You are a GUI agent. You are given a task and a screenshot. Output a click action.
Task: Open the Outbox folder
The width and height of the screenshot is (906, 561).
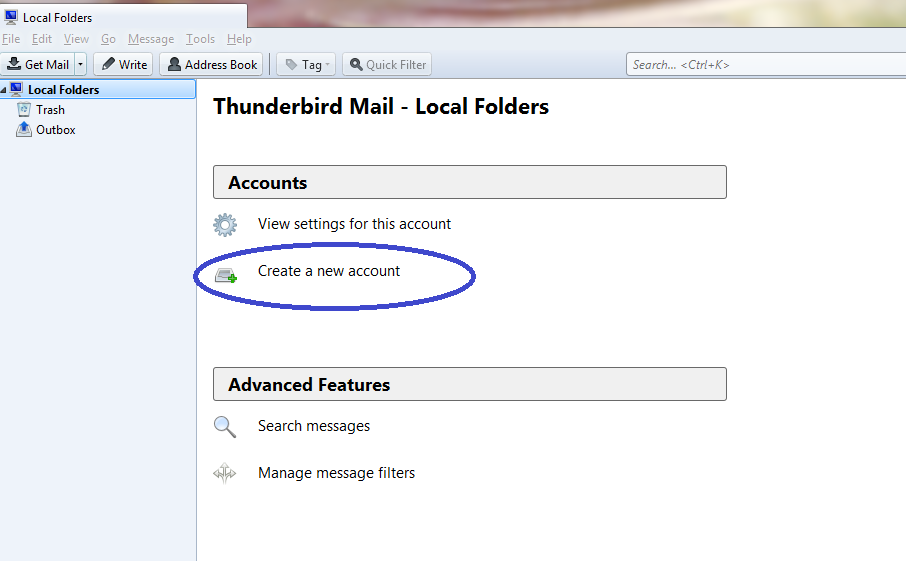55,130
